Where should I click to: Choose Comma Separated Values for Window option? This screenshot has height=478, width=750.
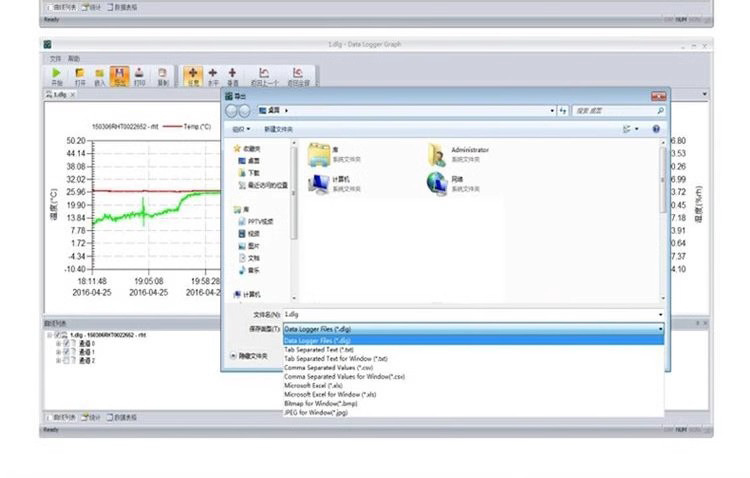[474, 377]
